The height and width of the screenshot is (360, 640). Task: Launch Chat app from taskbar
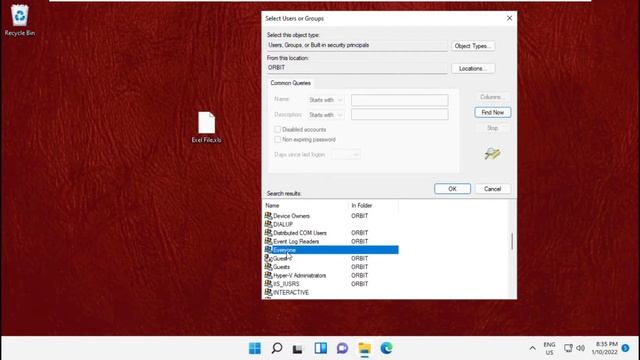click(x=342, y=348)
